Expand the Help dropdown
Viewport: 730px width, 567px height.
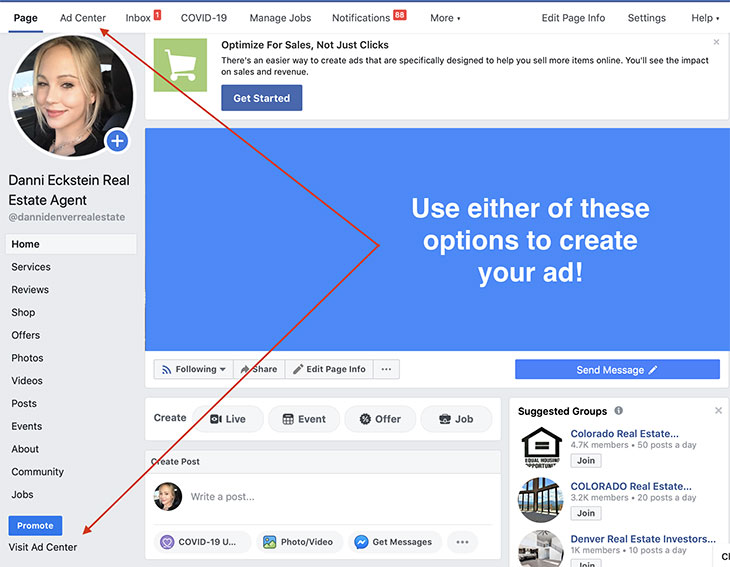click(705, 18)
